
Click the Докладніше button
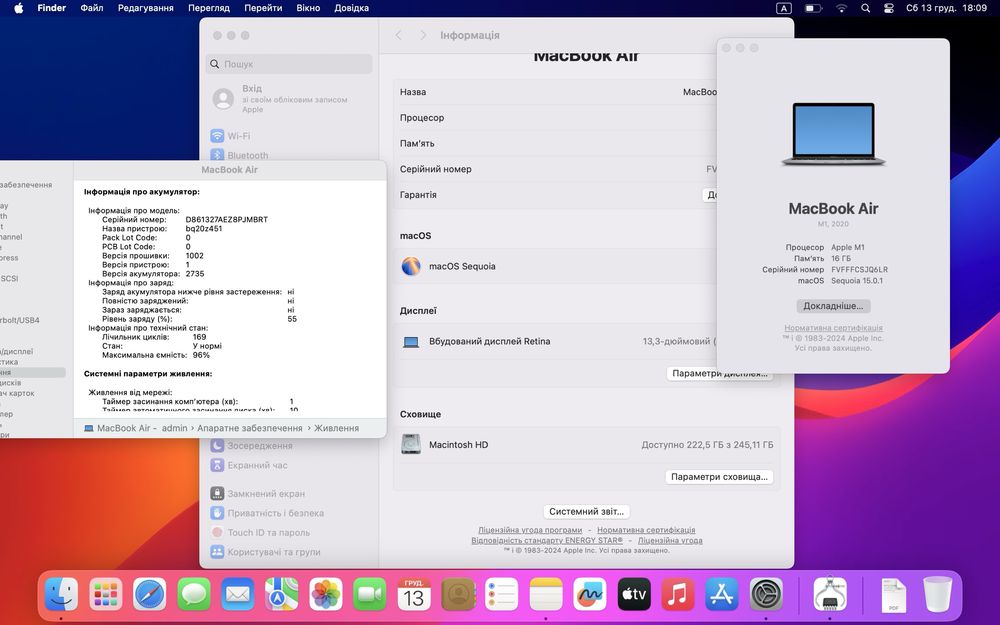[x=833, y=306]
